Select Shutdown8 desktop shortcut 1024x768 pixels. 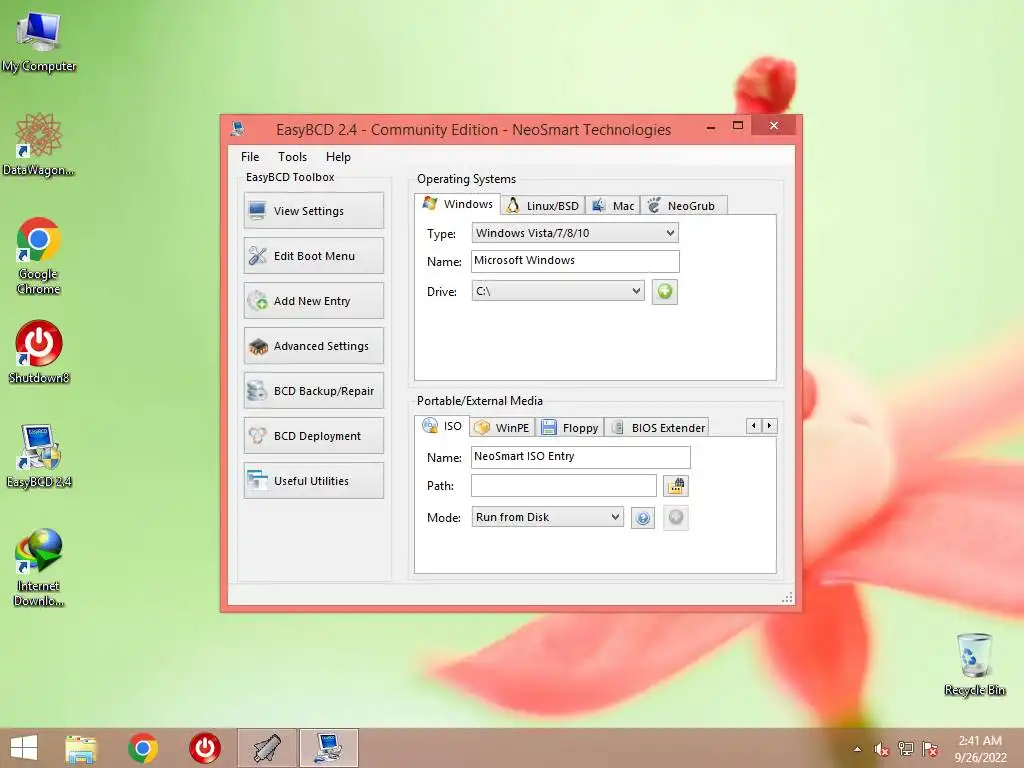tap(39, 351)
